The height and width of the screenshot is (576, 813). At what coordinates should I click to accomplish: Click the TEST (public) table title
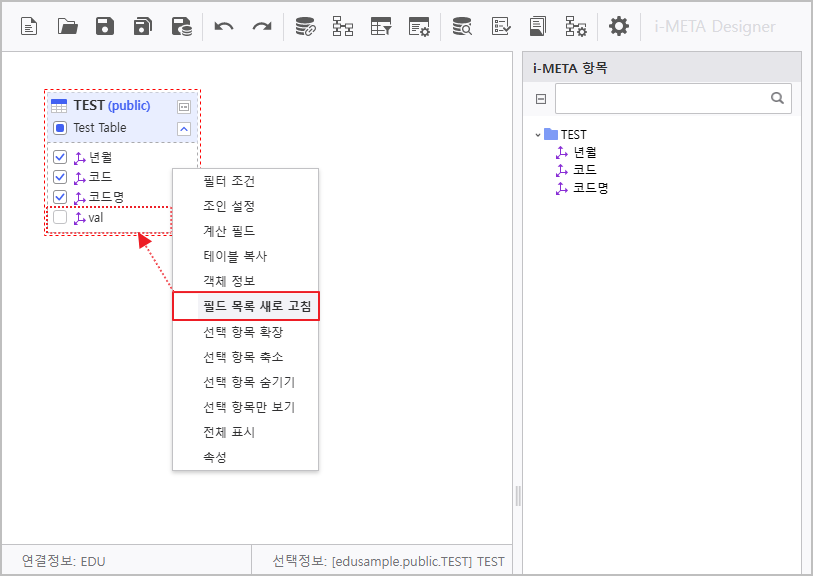(112, 106)
